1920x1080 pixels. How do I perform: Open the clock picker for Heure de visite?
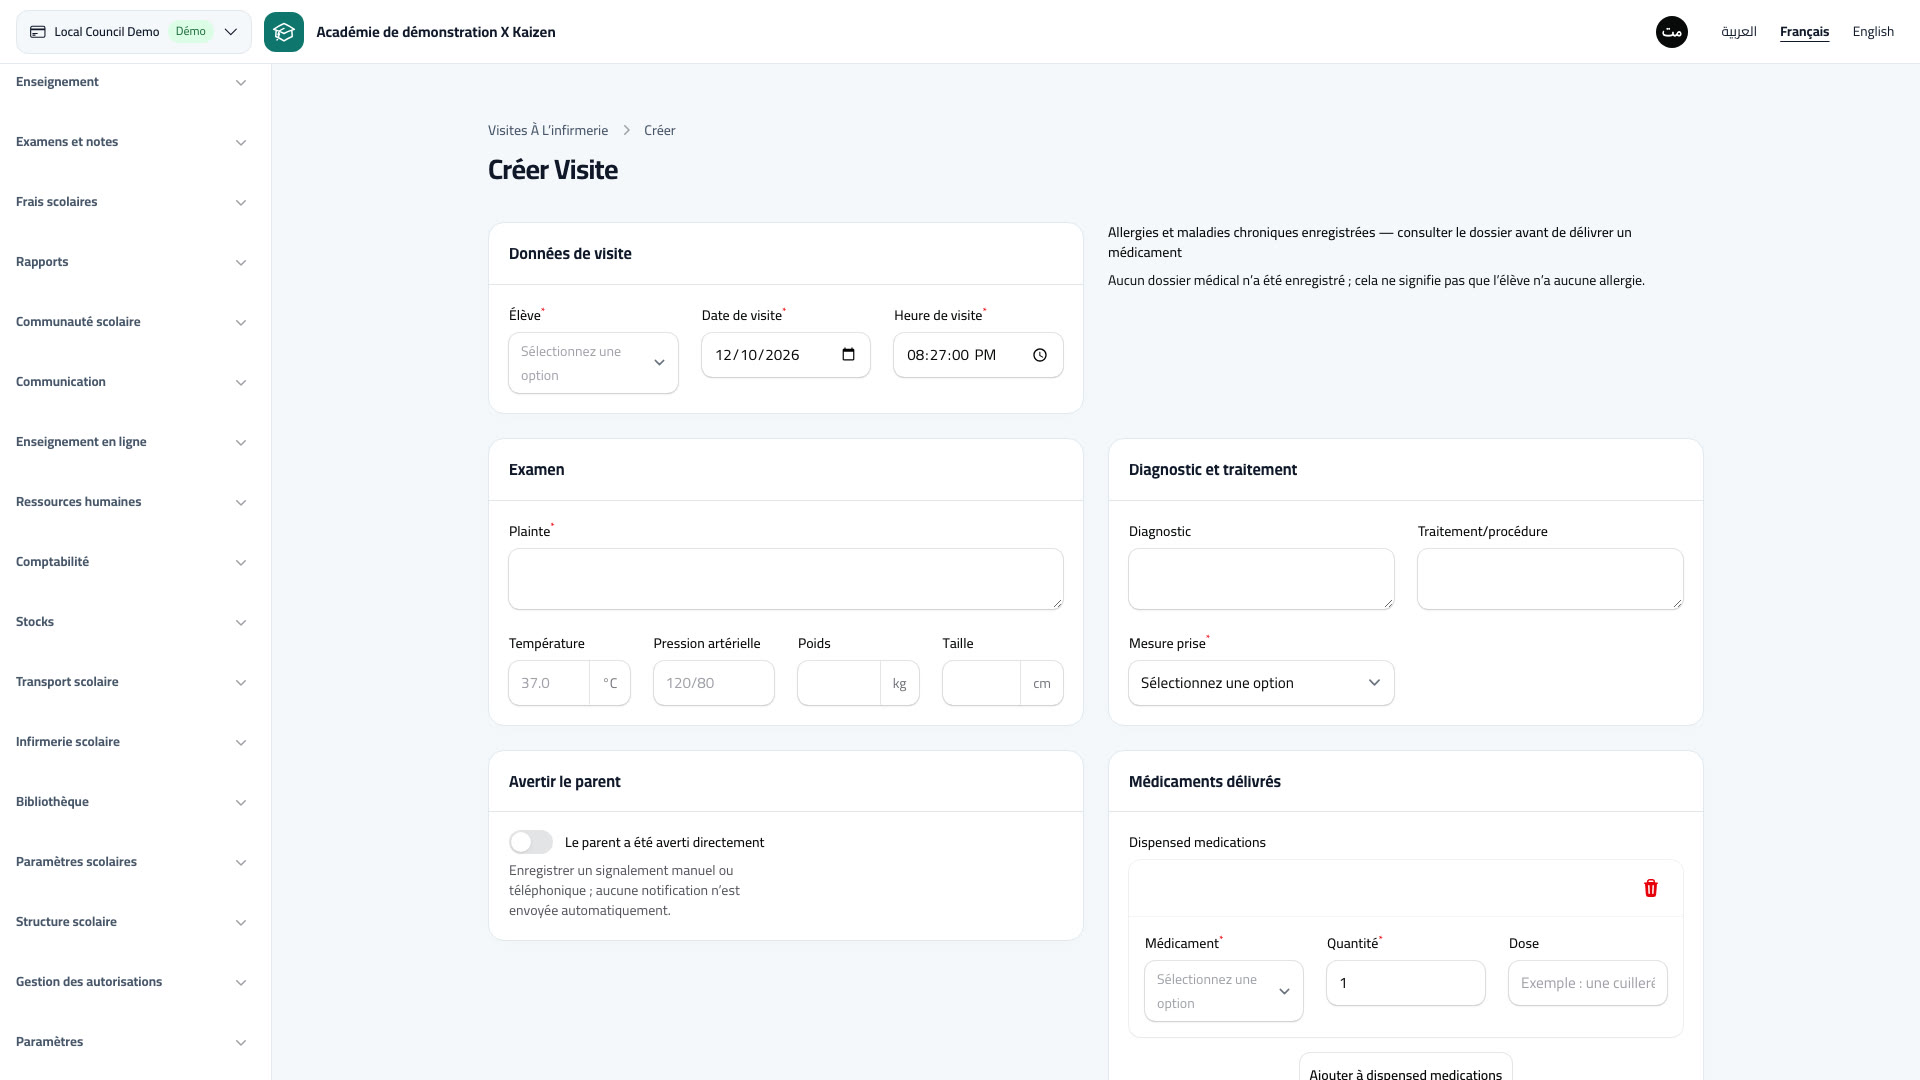point(1040,355)
